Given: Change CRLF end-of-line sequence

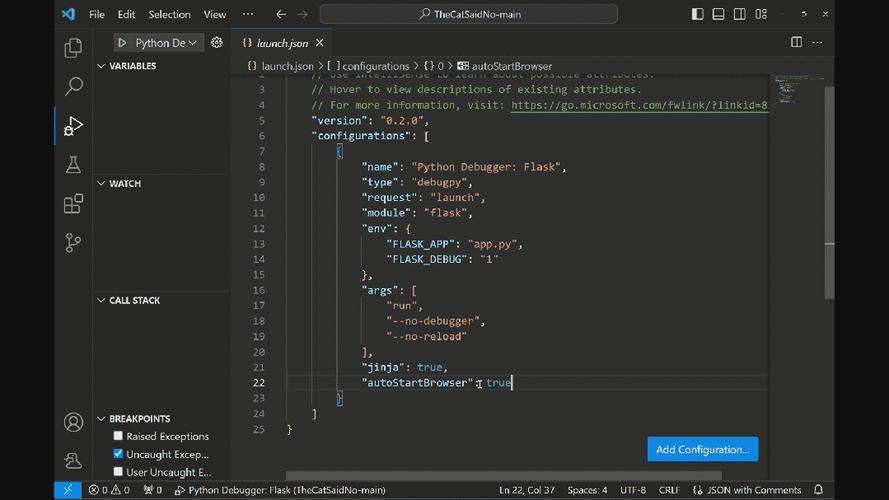Looking at the screenshot, I should pyautogui.click(x=669, y=490).
